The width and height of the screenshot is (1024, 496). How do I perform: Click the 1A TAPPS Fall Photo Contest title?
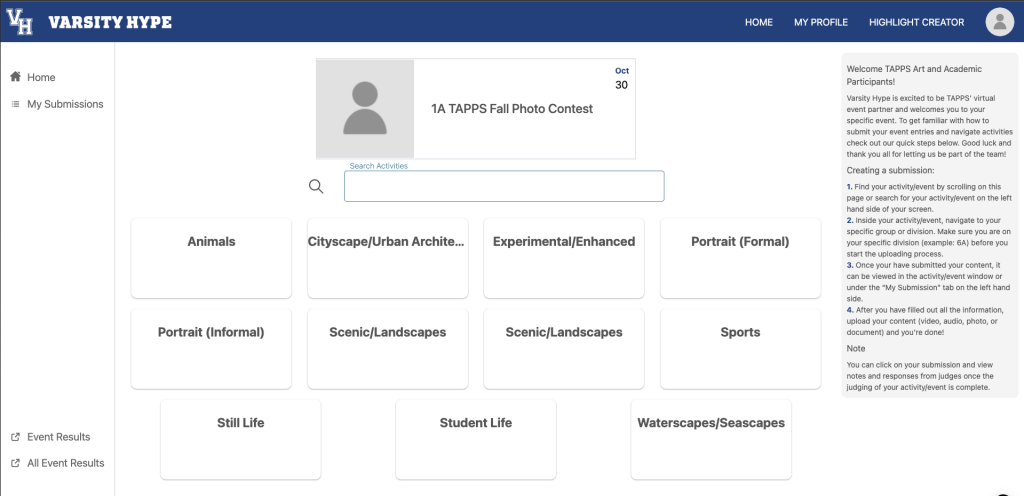512,109
